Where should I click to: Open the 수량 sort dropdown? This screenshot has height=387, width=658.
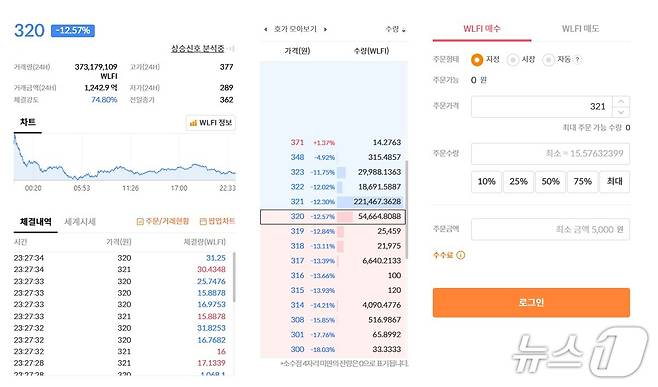click(396, 29)
